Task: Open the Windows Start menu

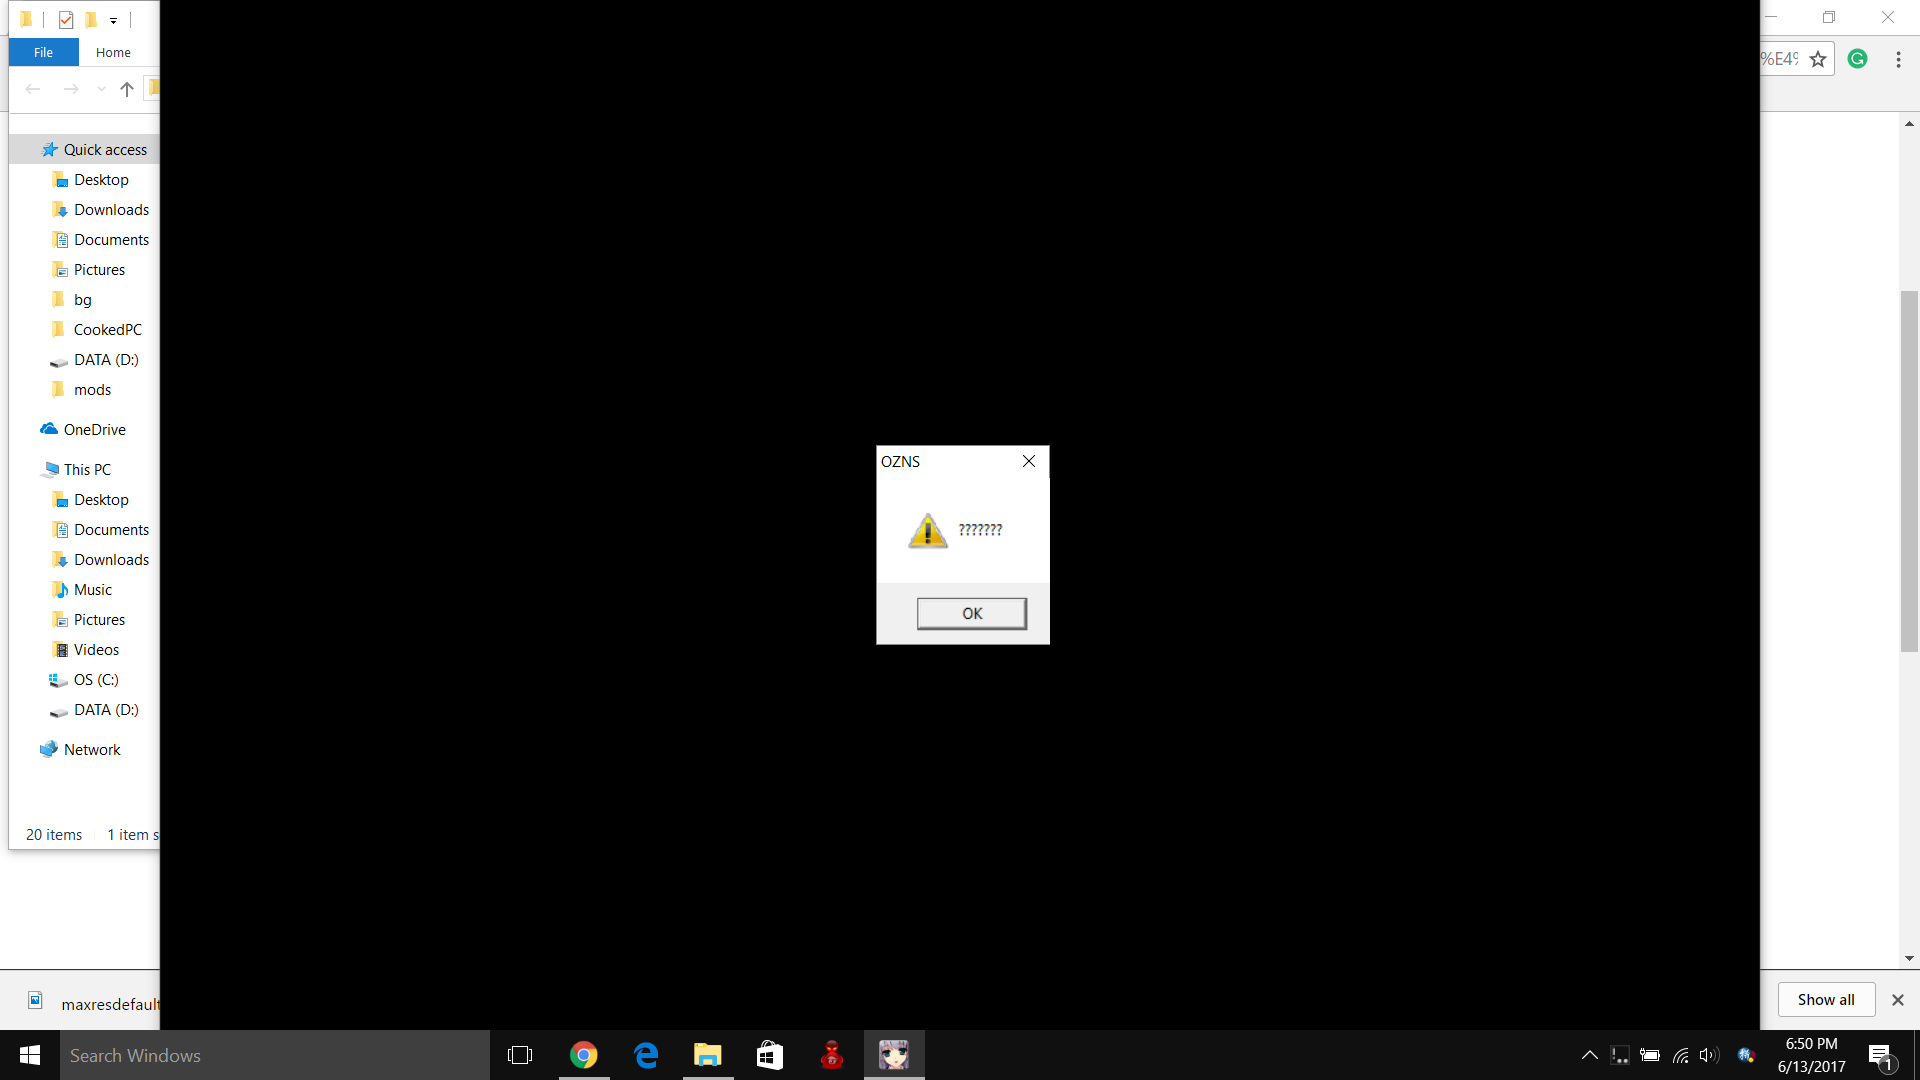Action: tap(30, 1055)
